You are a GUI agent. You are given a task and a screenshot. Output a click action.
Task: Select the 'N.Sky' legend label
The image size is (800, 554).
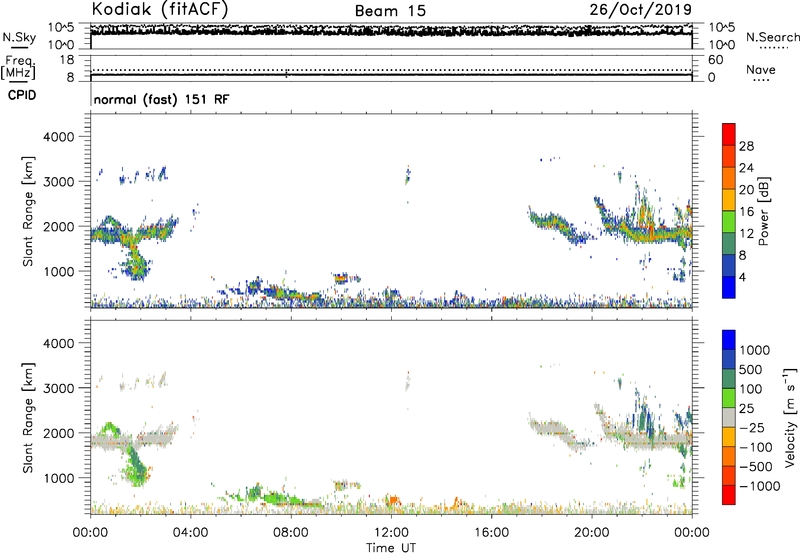click(19, 37)
